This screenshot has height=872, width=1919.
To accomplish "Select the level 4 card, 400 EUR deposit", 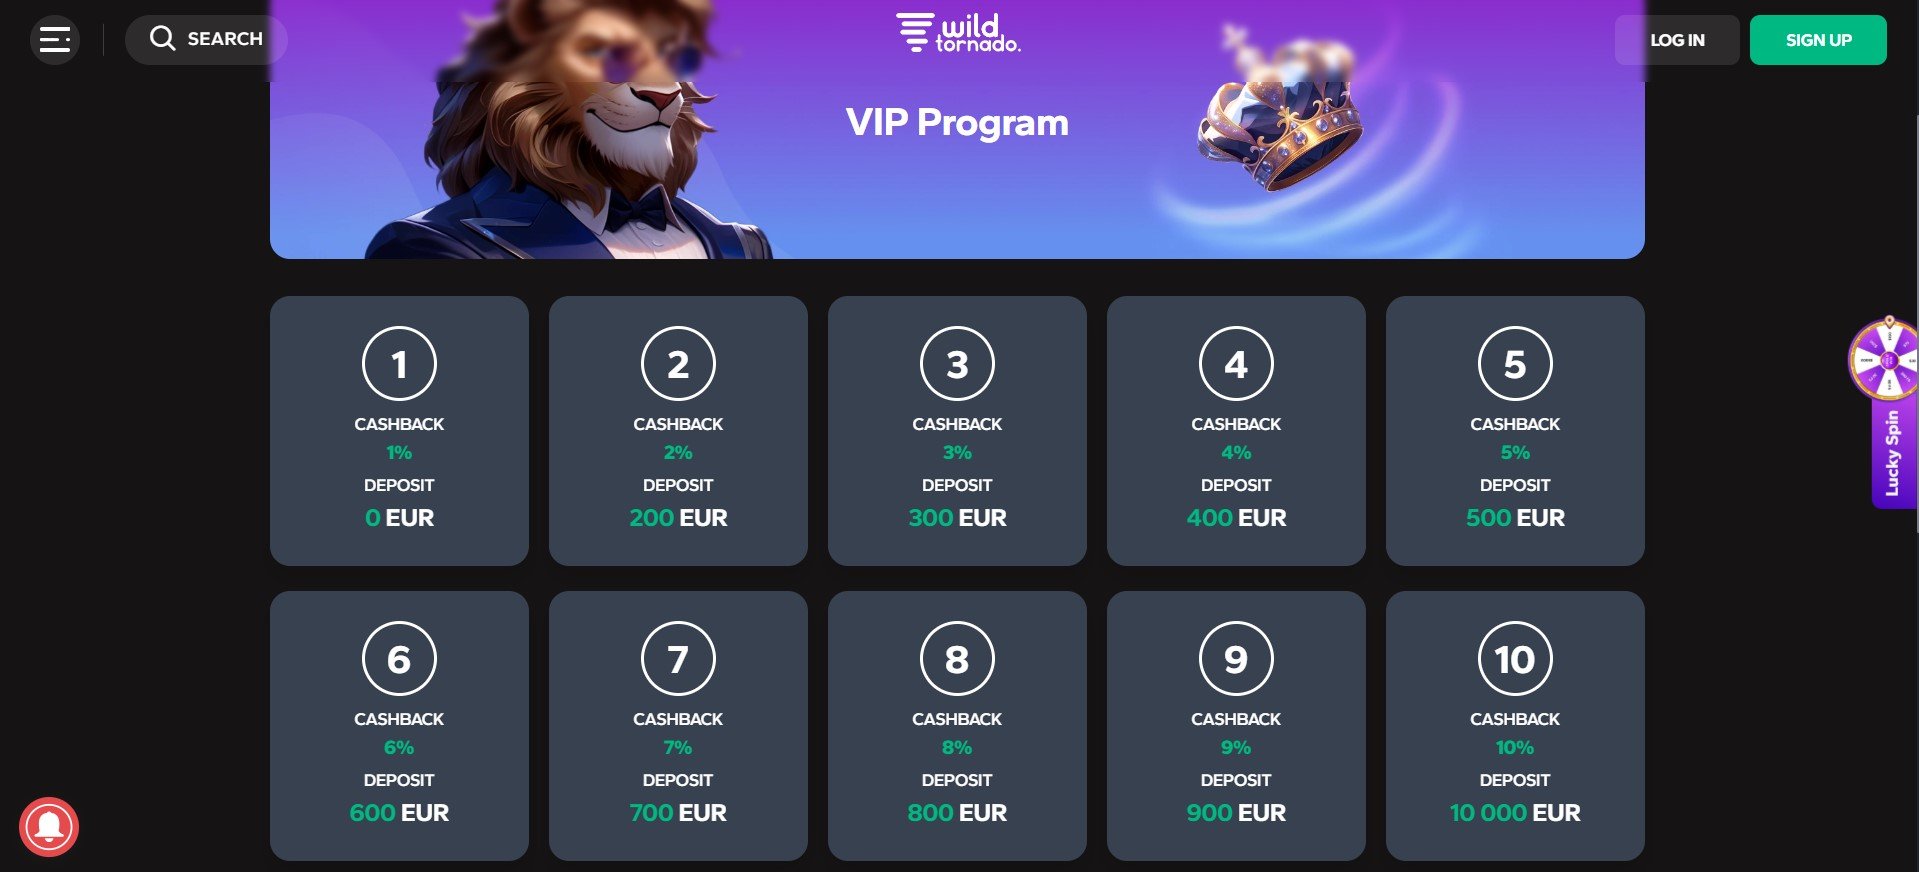I will pyautogui.click(x=1236, y=431).
